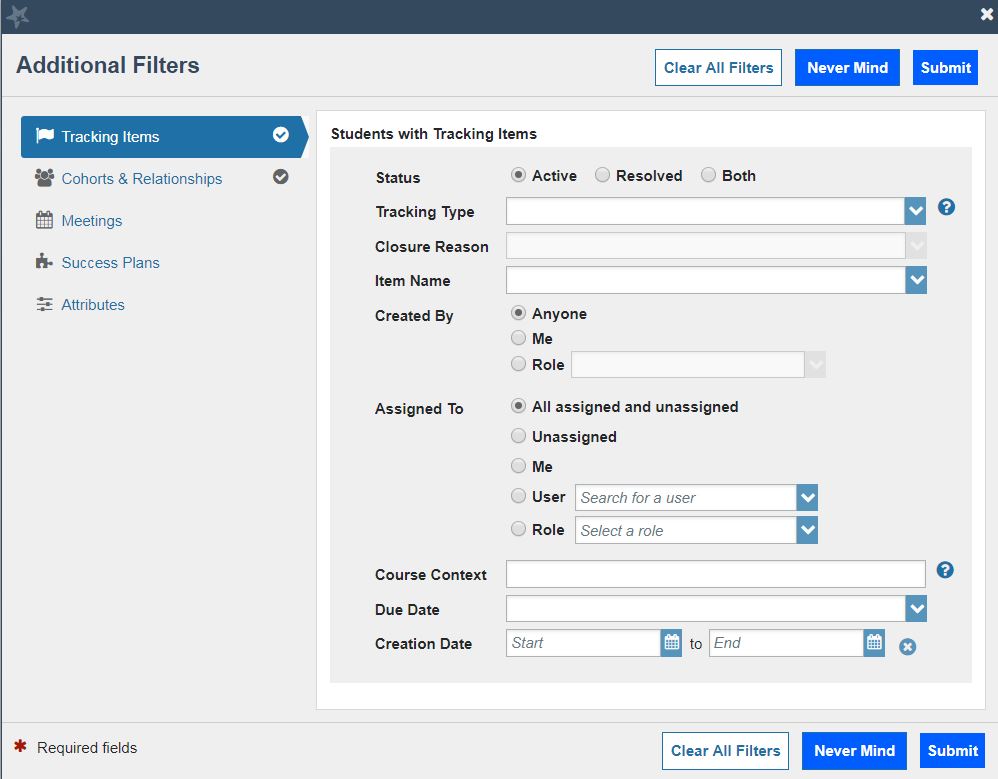
Task: Click the Created By Role field
Action: pyautogui.click(x=688, y=365)
